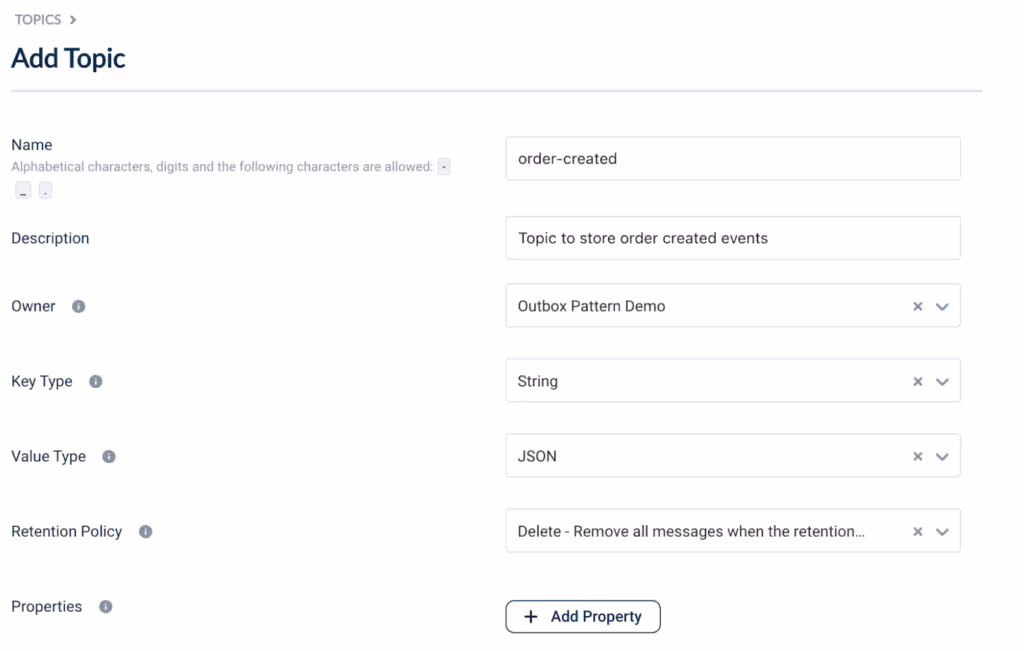Click the Description field label

50,238
